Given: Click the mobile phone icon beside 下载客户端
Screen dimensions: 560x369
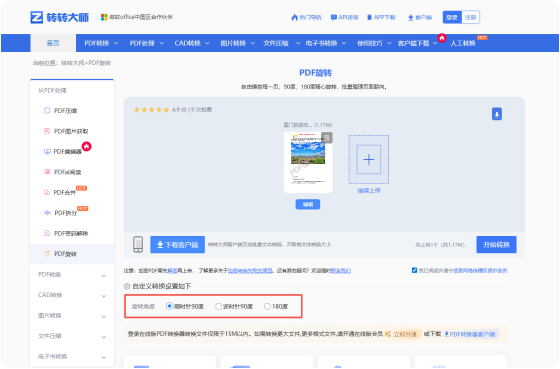Looking at the screenshot, I should [138, 244].
